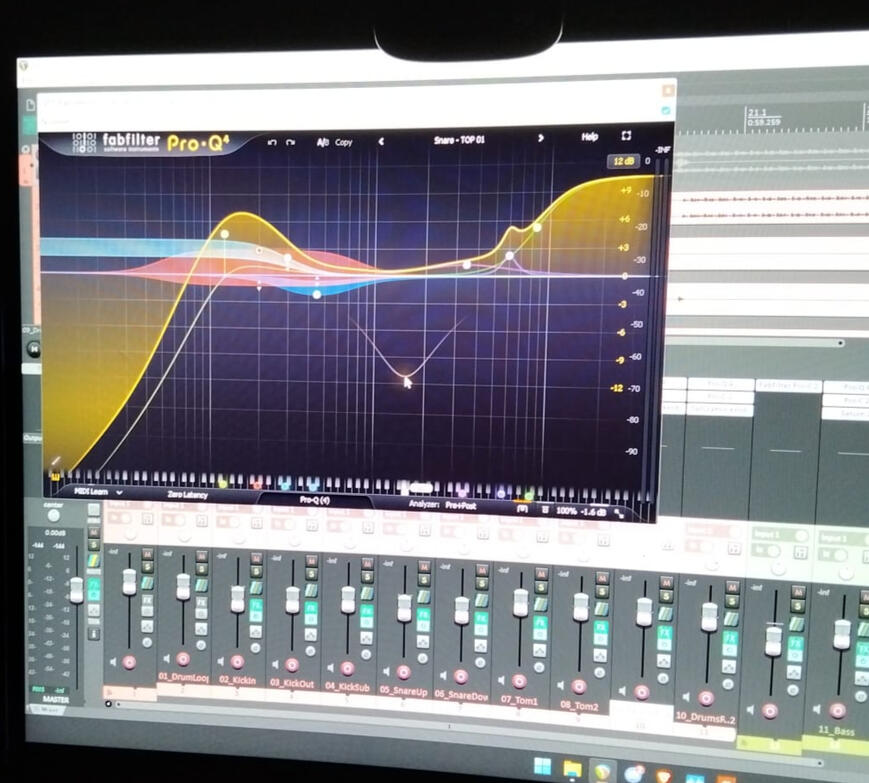Select the 11_Bass track name
The image size is (869, 783).
pos(836,731)
